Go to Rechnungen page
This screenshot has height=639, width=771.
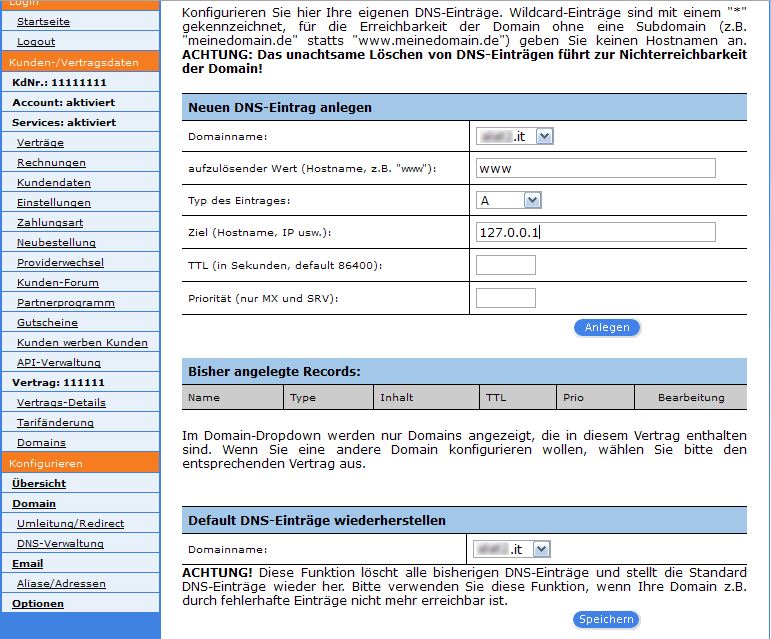point(51,163)
